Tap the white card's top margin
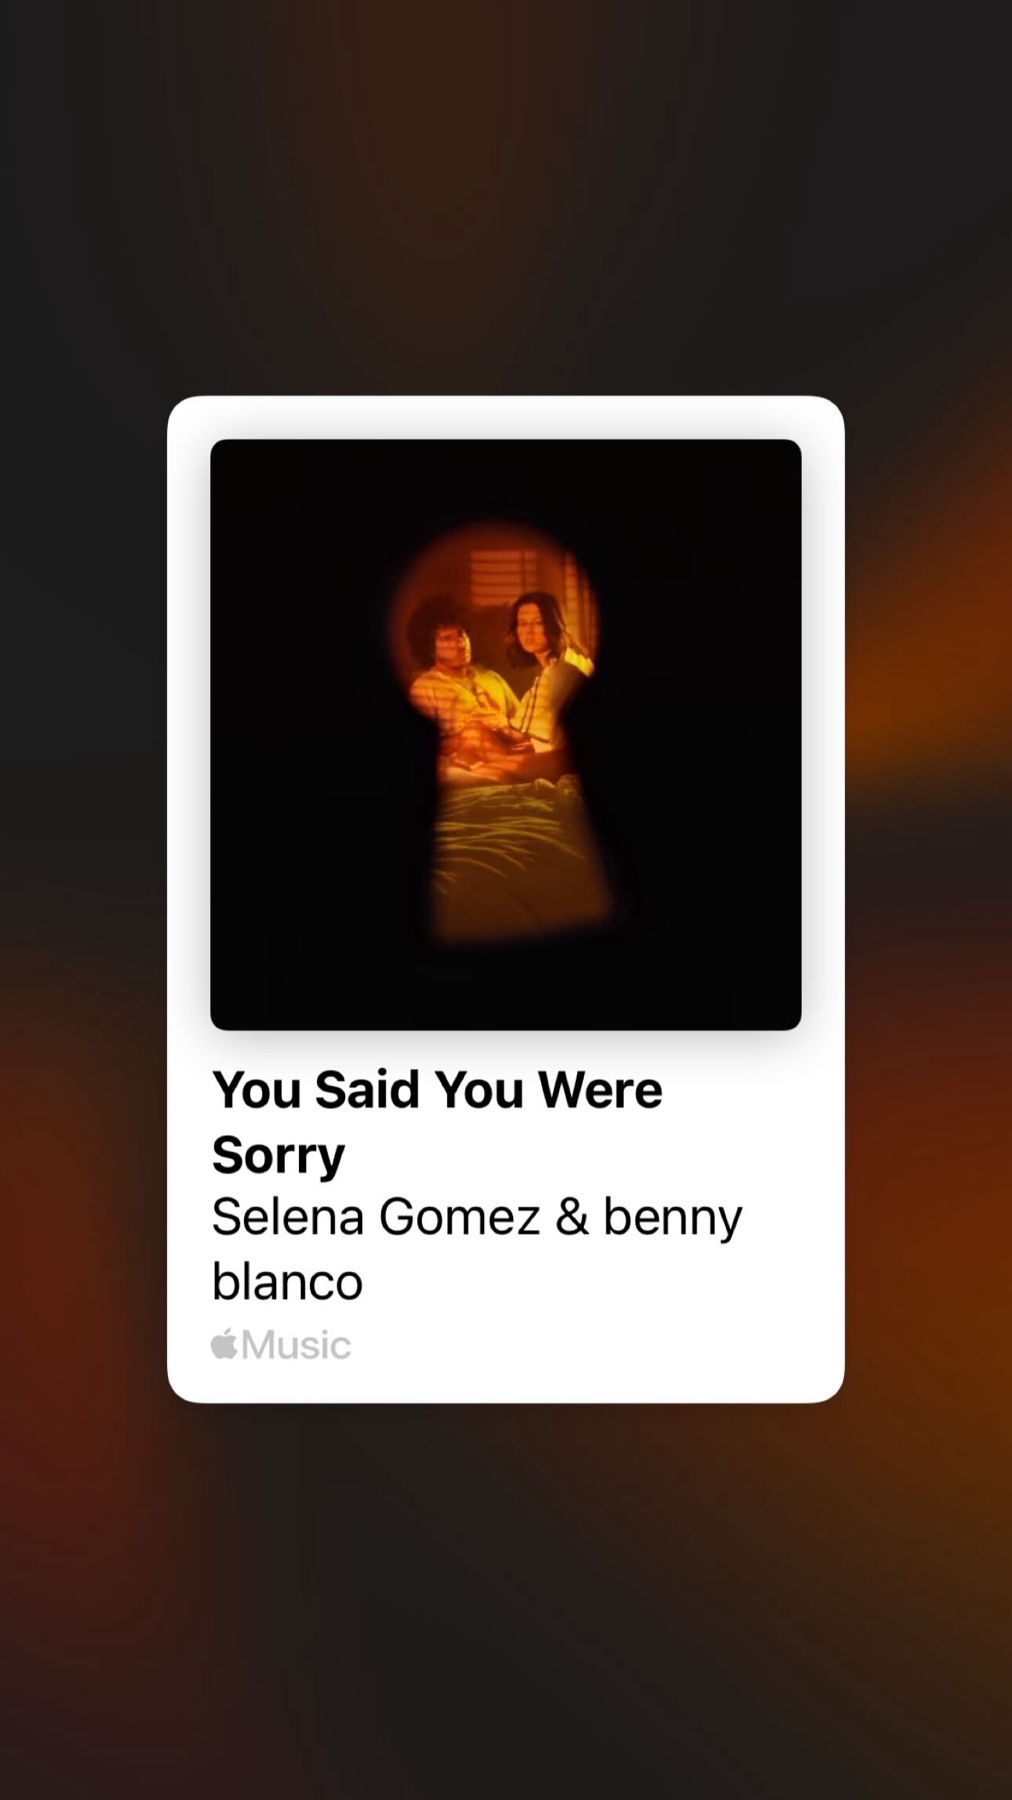 (x=506, y=418)
